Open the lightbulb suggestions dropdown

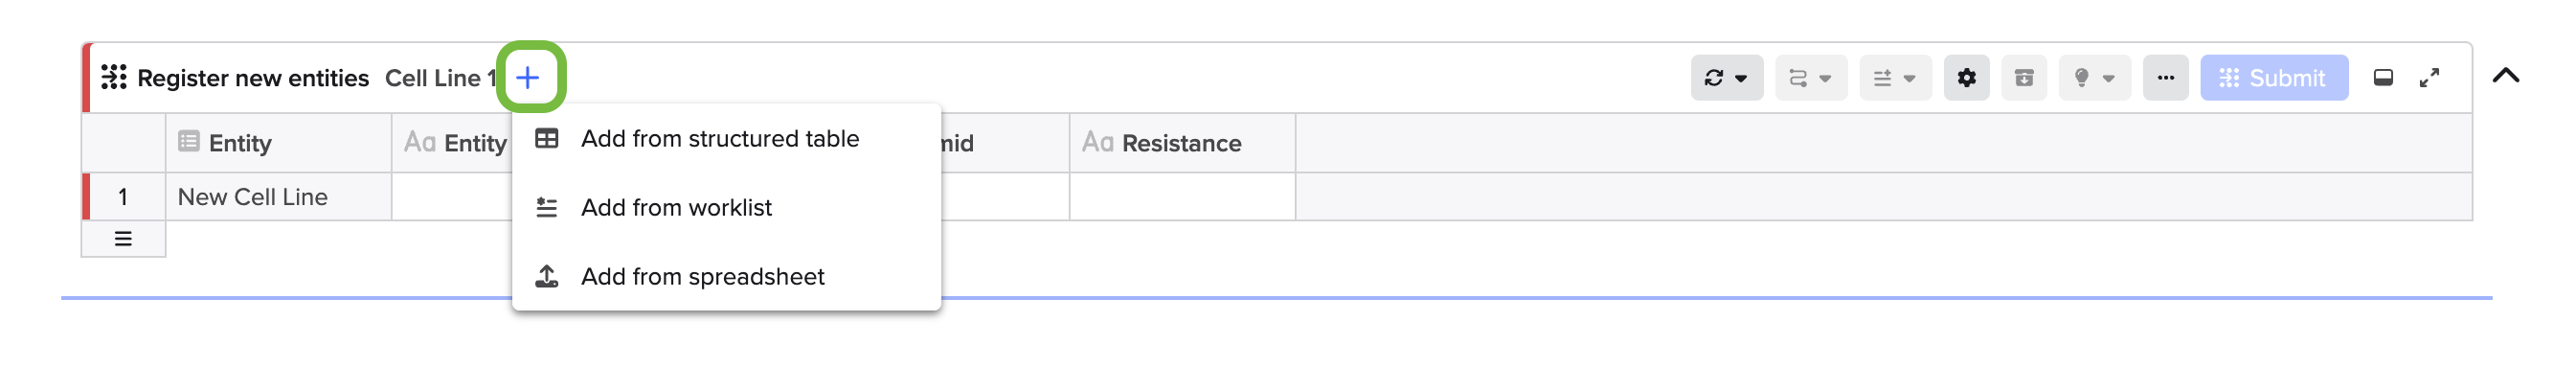click(x=2094, y=77)
